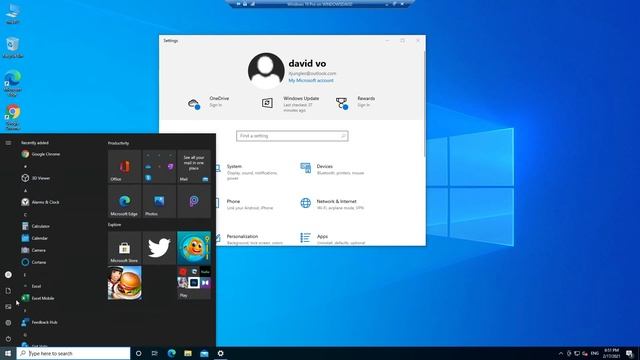Click the user account icon in Start rail
The width and height of the screenshot is (640, 360).
[x=8, y=275]
